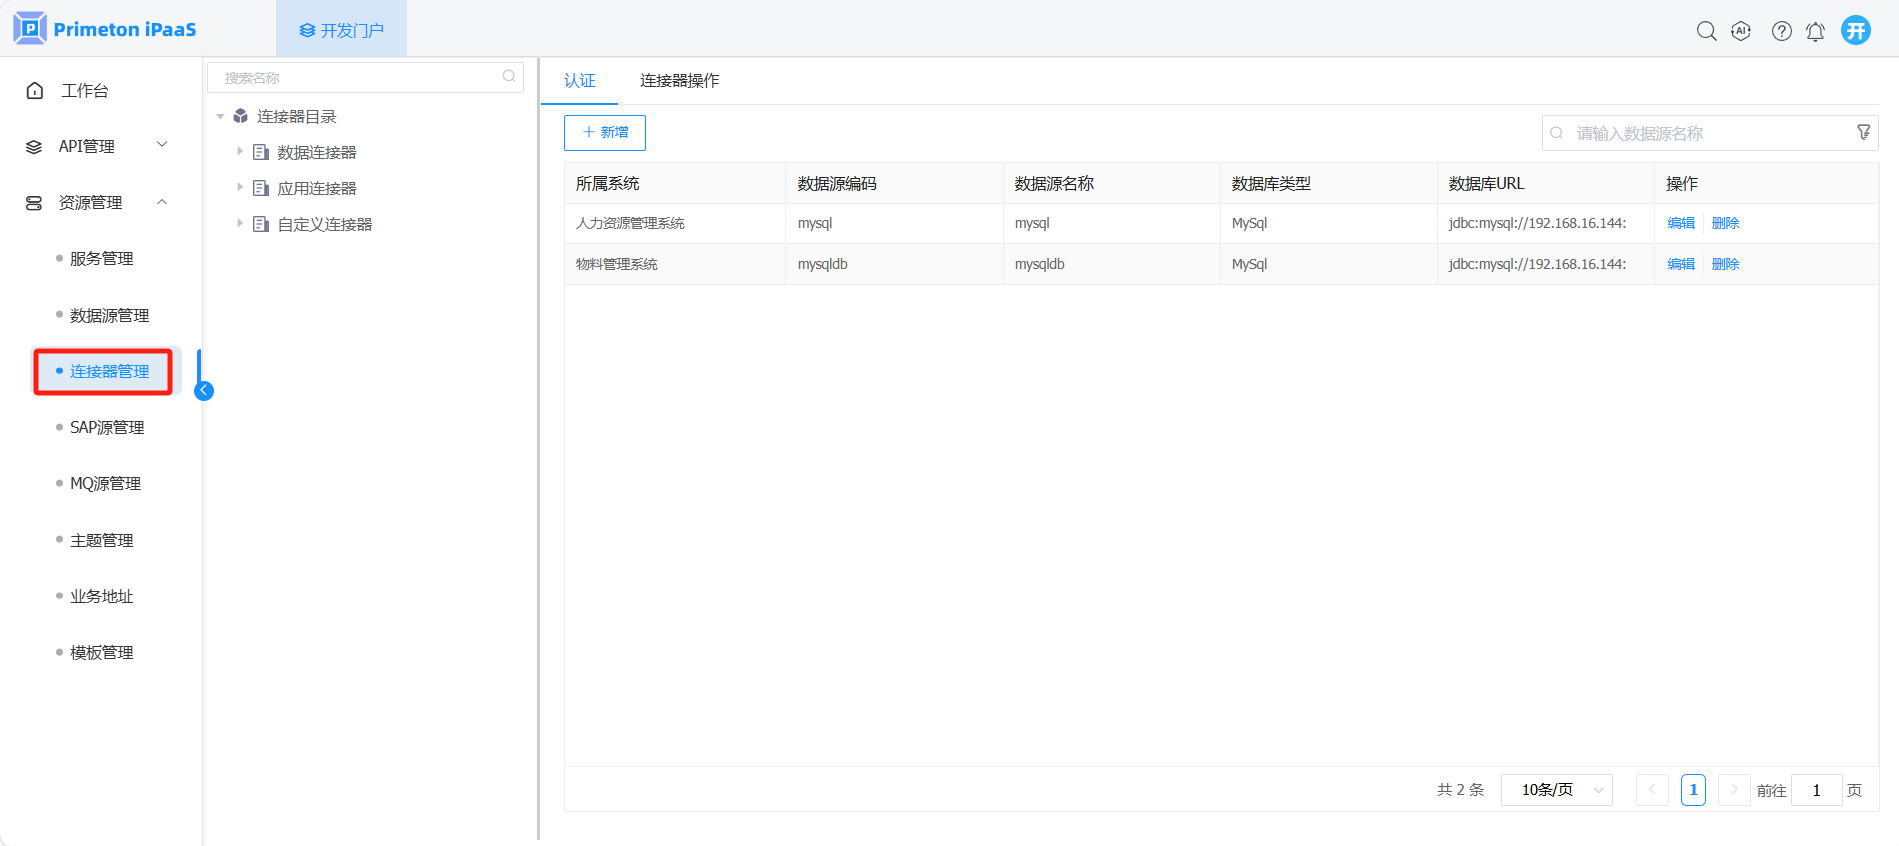Expand the 自定义连接器 tree node
1899x846 pixels.
240,224
